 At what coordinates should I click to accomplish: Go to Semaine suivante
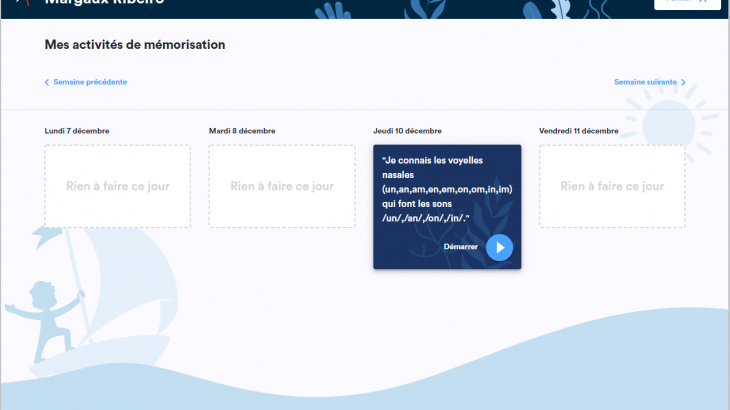pos(645,82)
